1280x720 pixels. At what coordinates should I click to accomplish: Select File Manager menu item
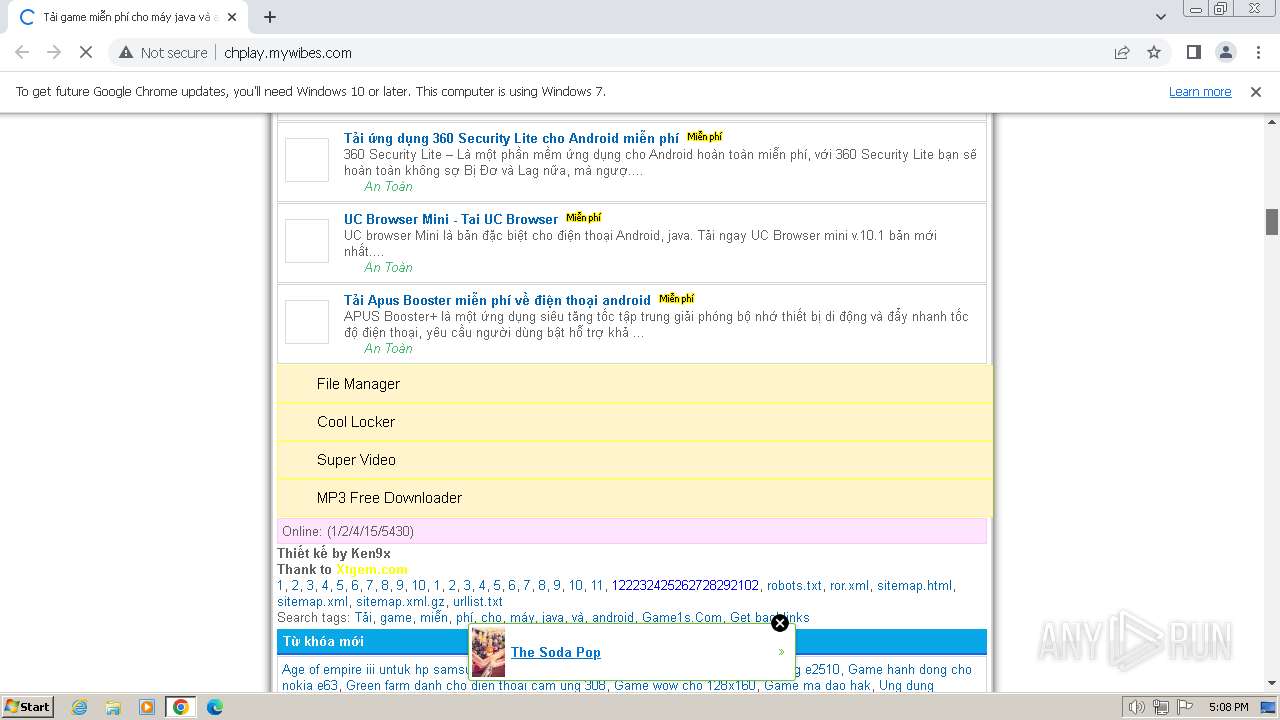pos(635,384)
